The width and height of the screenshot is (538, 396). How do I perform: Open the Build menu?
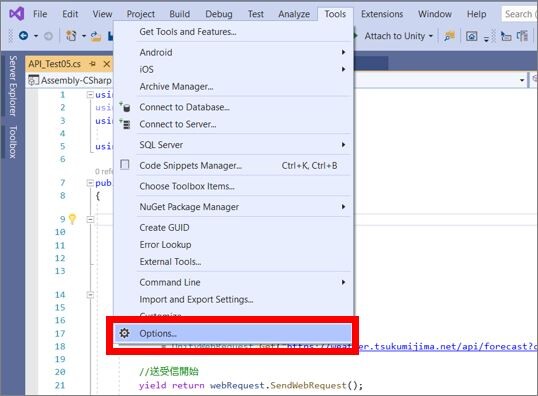(x=179, y=14)
